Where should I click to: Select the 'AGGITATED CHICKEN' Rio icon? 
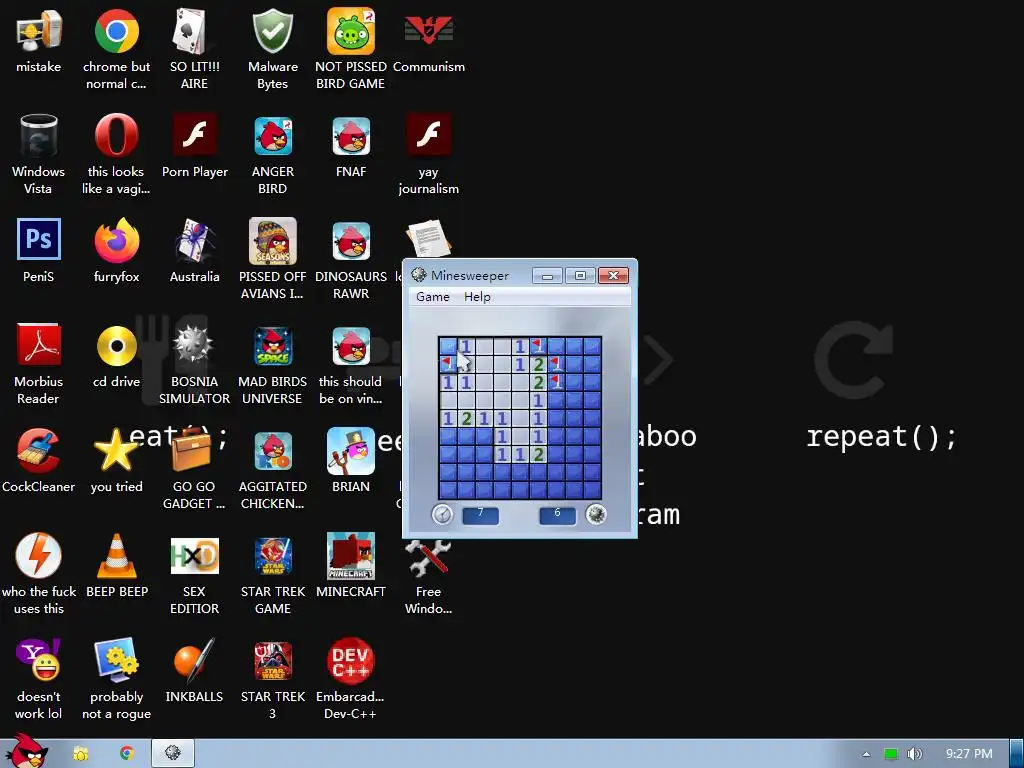(272, 451)
